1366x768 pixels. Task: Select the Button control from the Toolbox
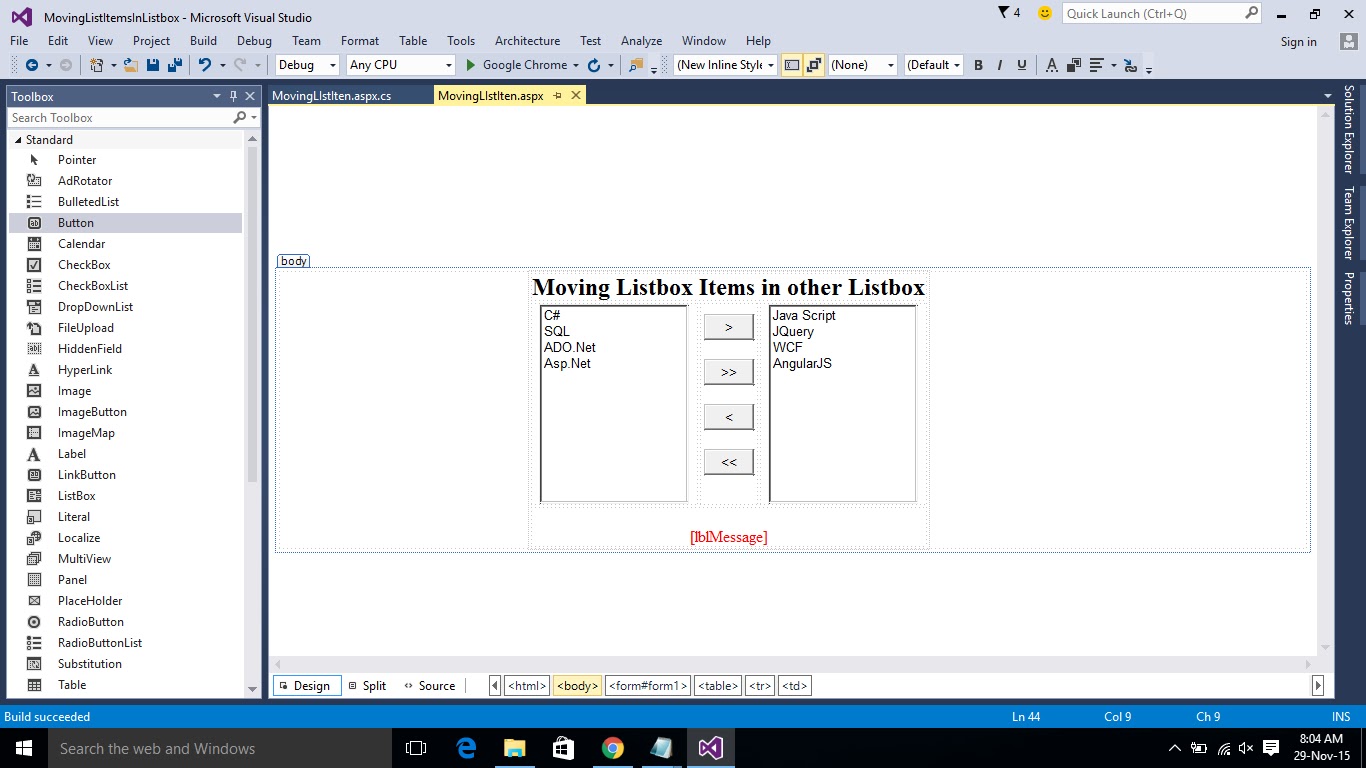75,222
